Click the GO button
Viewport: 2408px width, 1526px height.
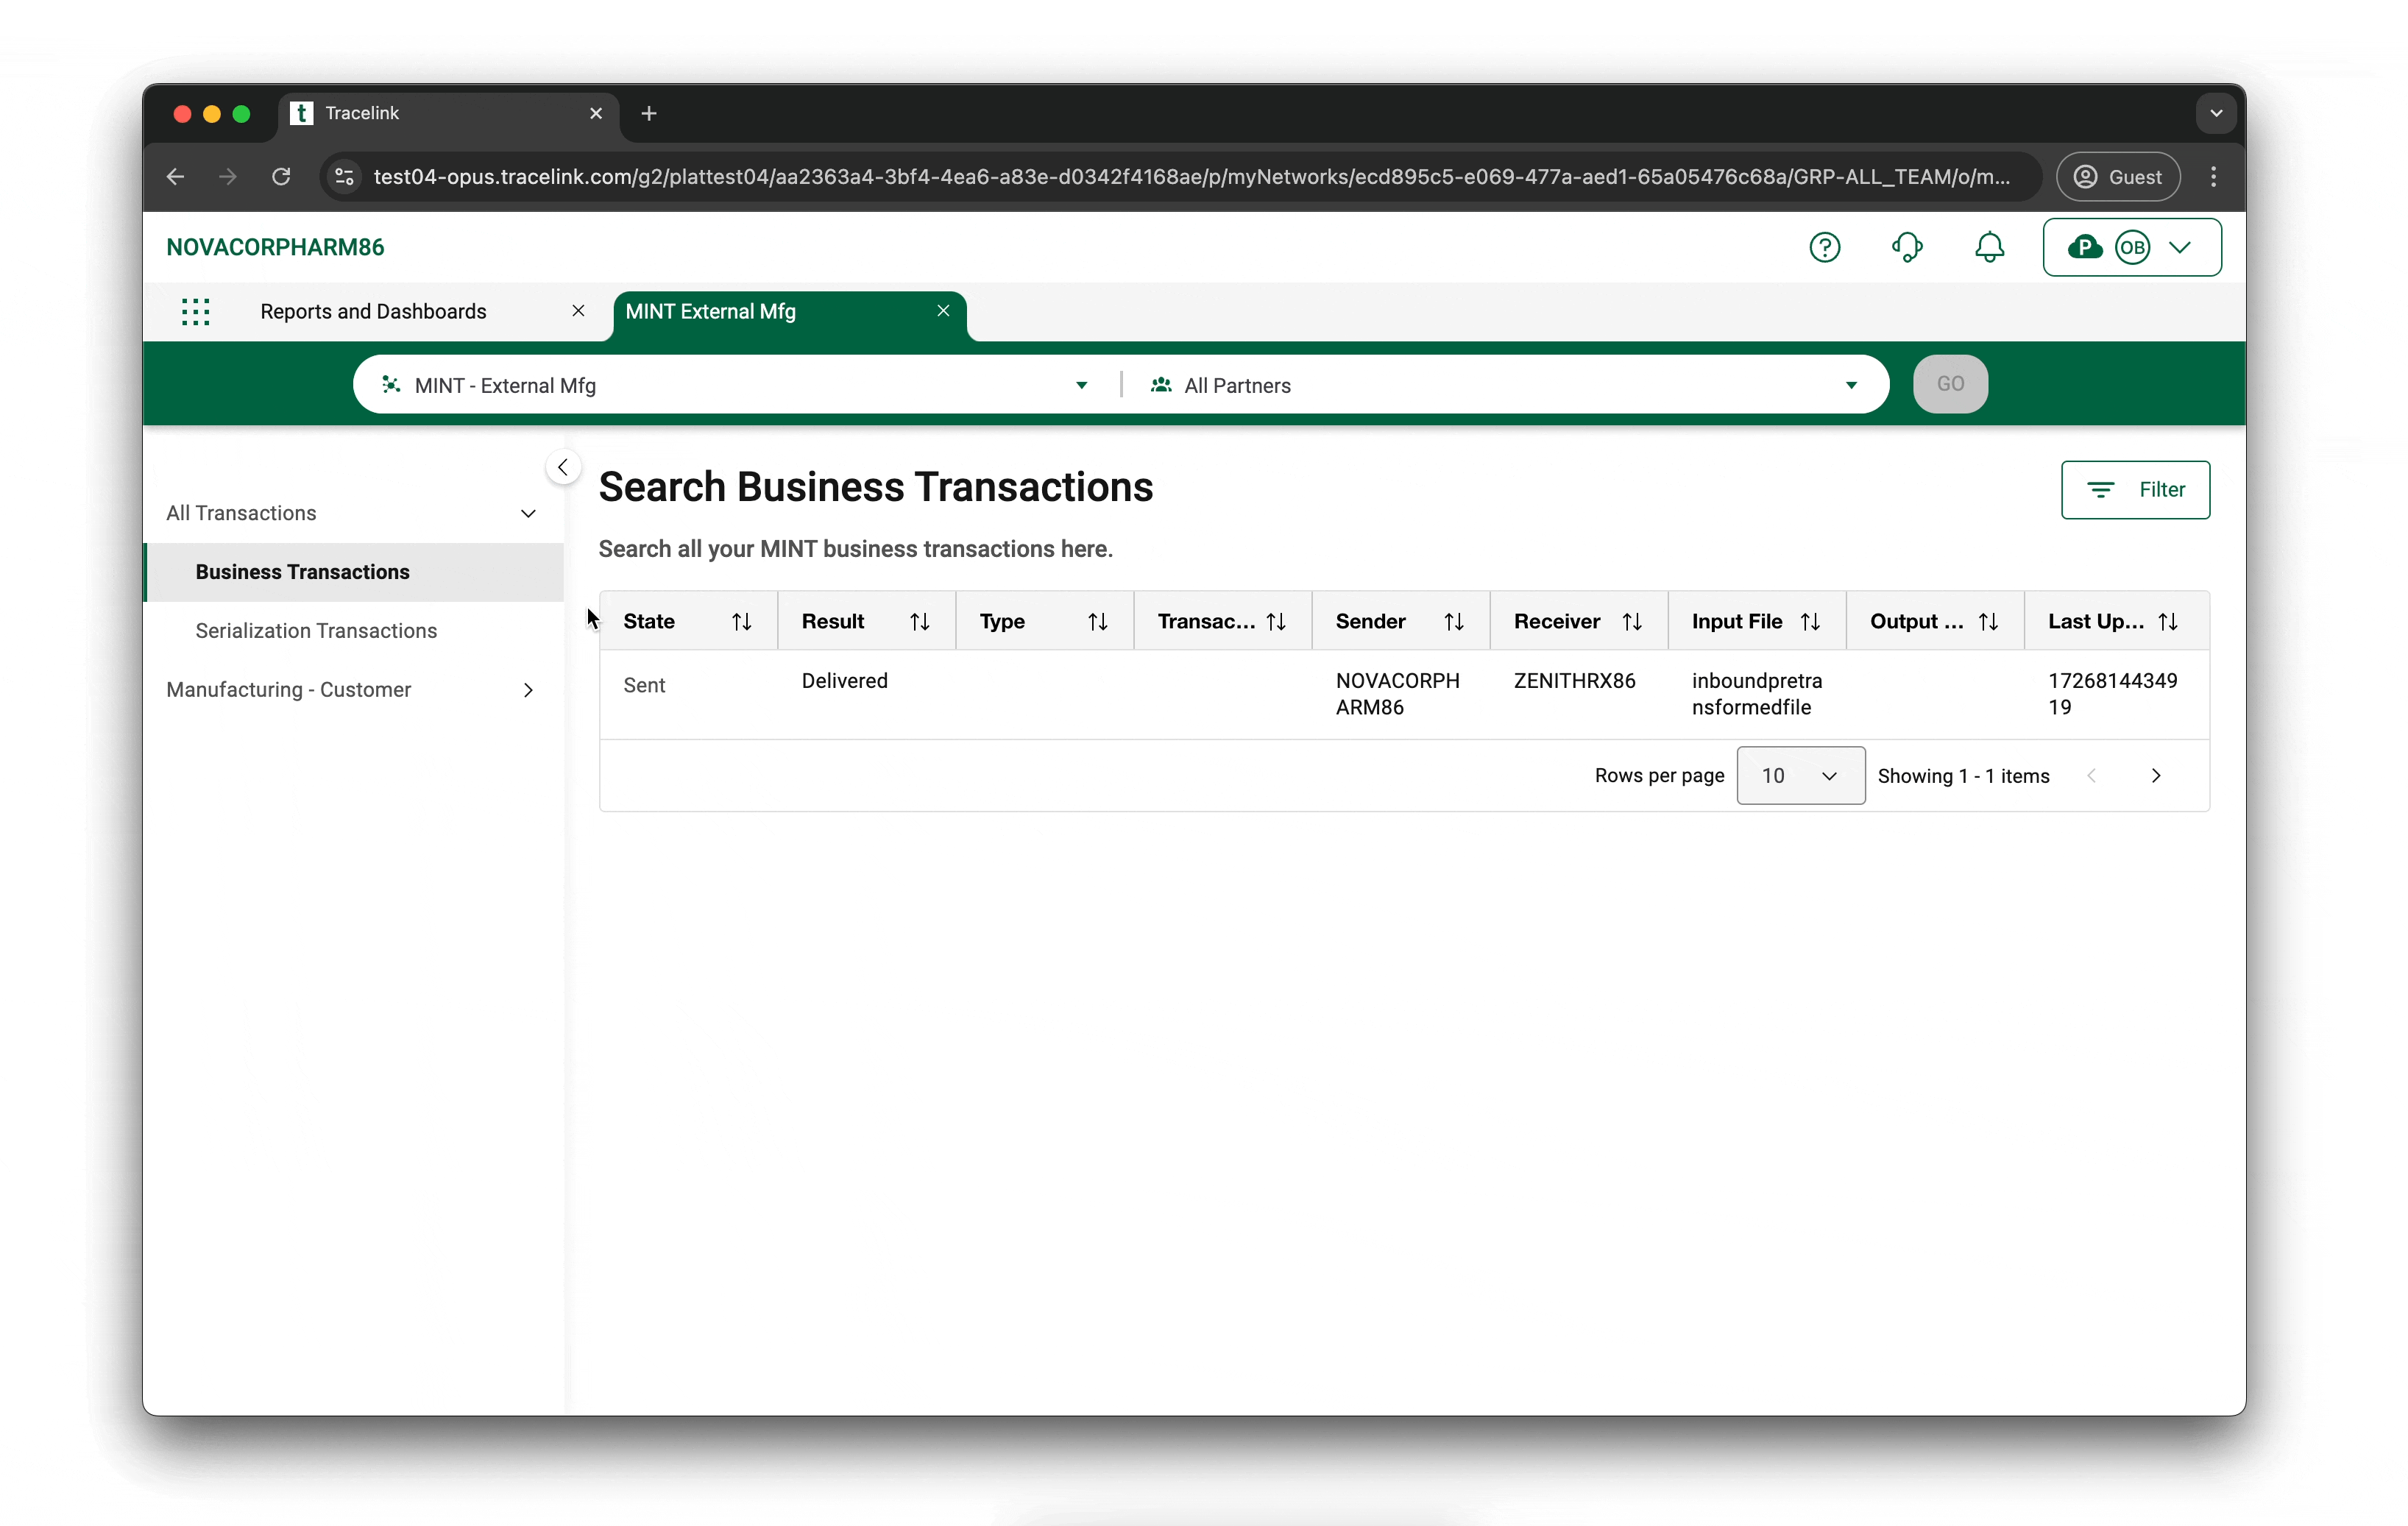[x=1949, y=384]
